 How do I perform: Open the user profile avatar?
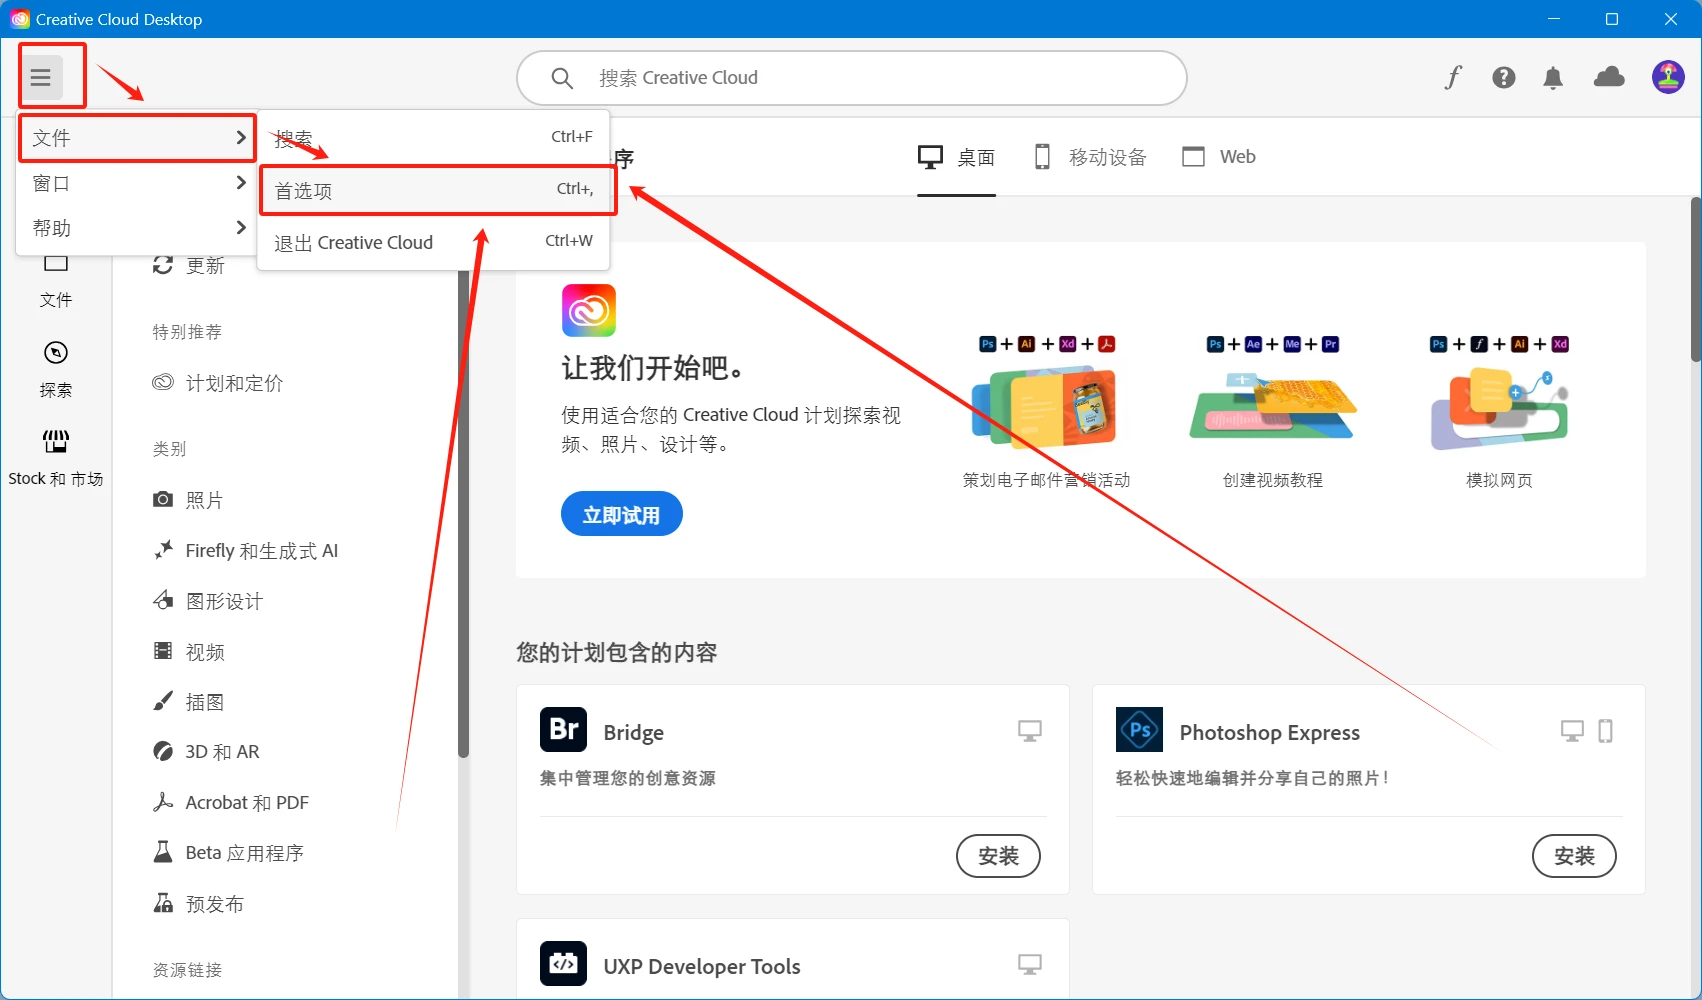tap(1668, 77)
